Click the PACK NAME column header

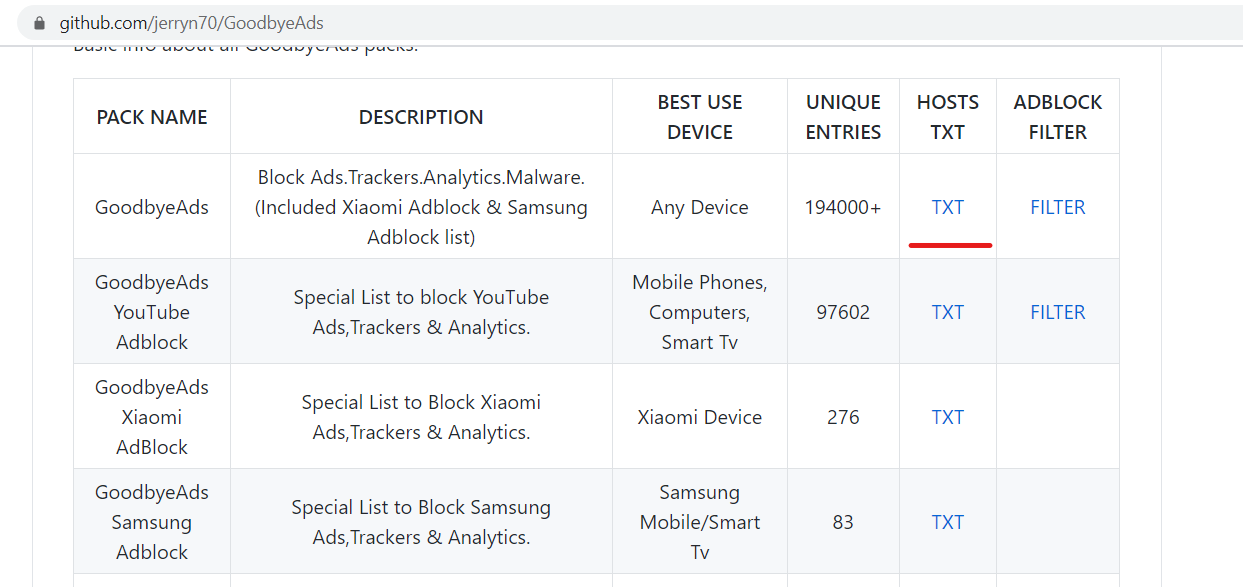pyautogui.click(x=152, y=117)
